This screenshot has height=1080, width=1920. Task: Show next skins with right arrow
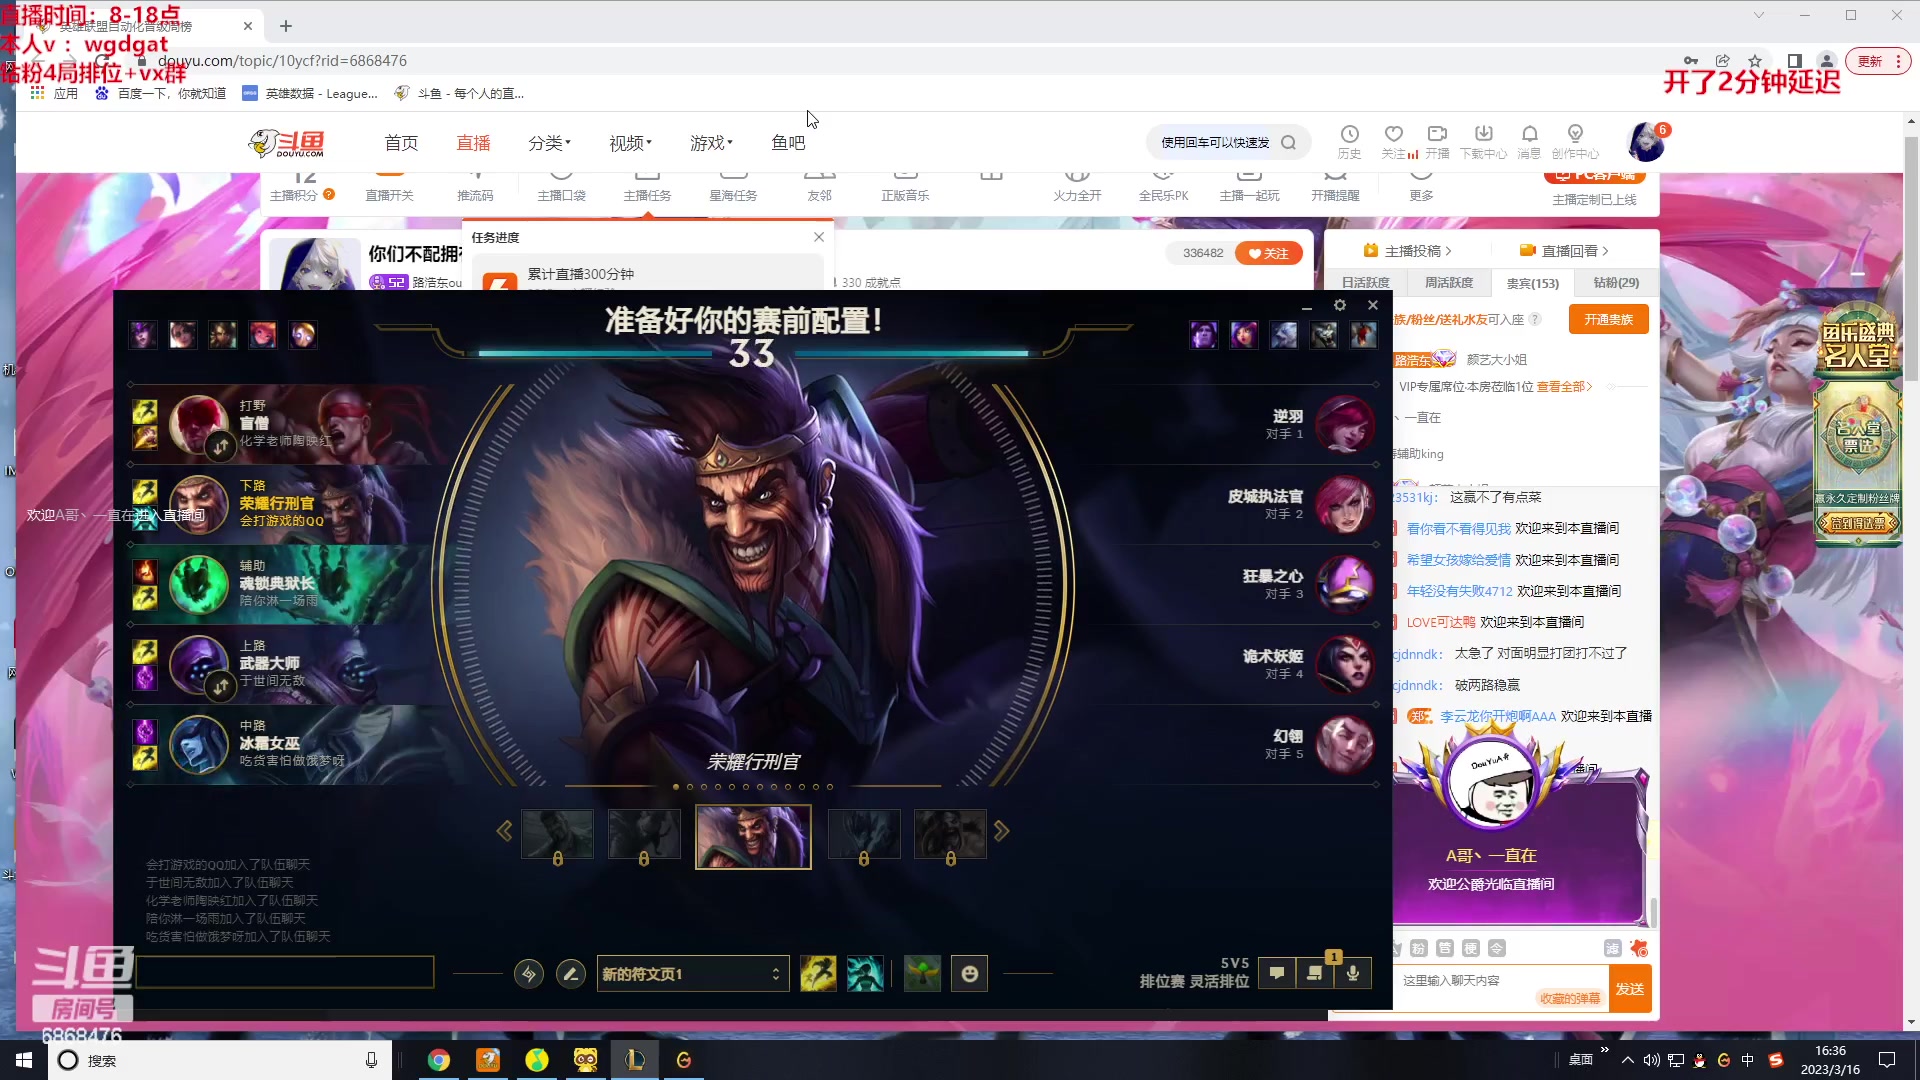point(1002,832)
